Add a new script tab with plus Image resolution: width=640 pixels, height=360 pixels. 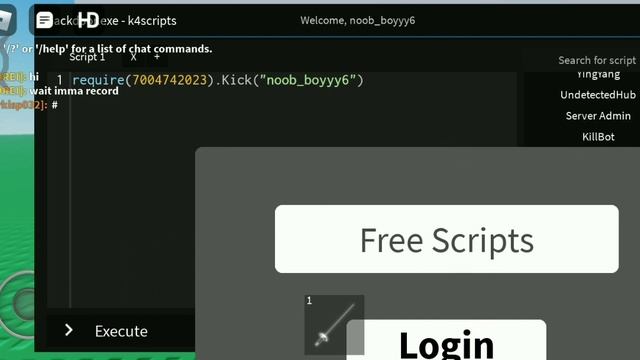click(x=157, y=57)
